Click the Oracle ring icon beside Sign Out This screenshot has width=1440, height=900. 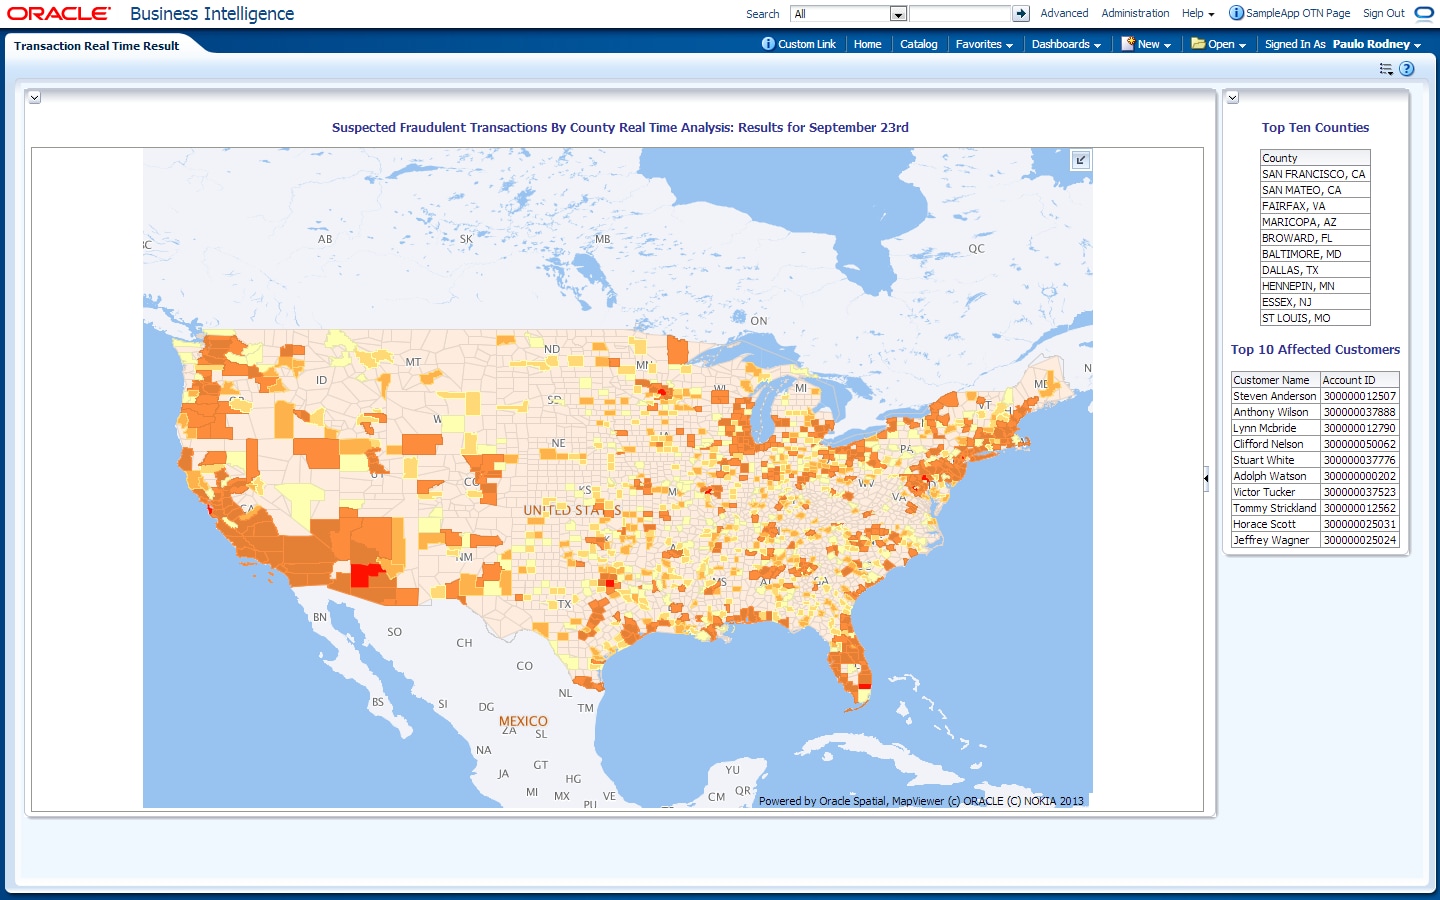[1424, 13]
